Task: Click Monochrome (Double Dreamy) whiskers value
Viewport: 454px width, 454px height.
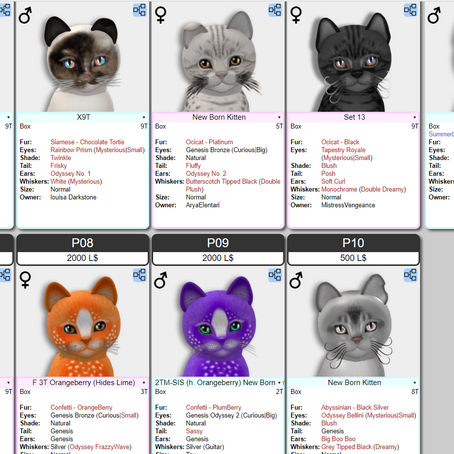Action: [364, 189]
